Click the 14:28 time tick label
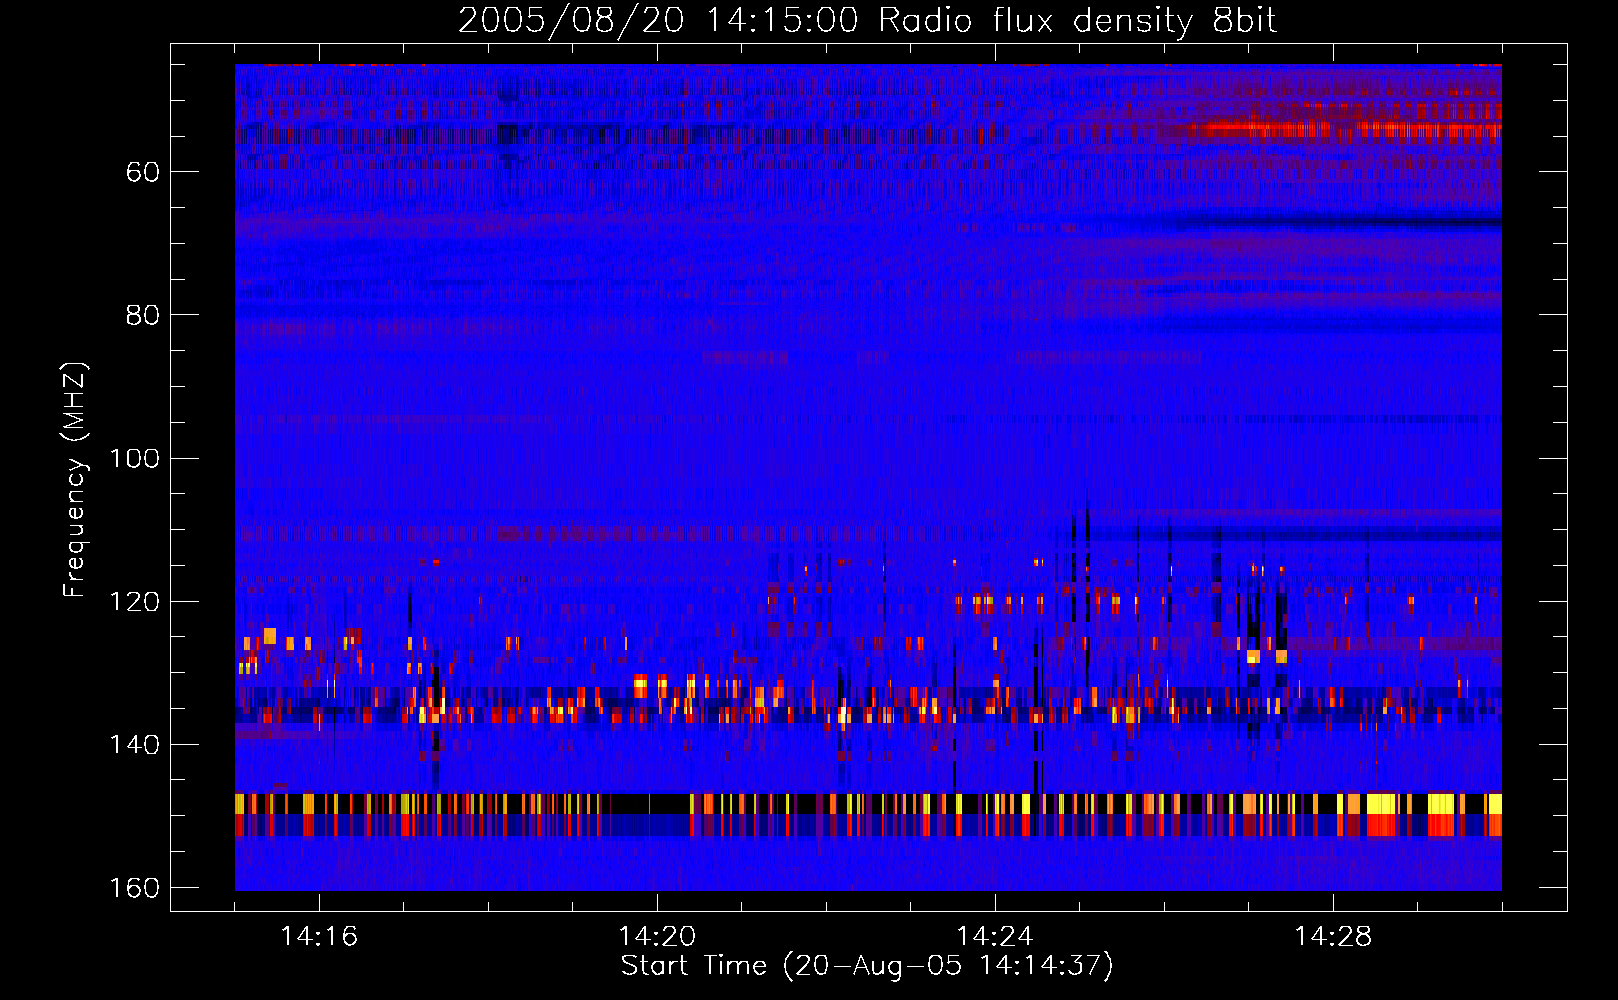This screenshot has width=1618, height=1000. 1333,937
